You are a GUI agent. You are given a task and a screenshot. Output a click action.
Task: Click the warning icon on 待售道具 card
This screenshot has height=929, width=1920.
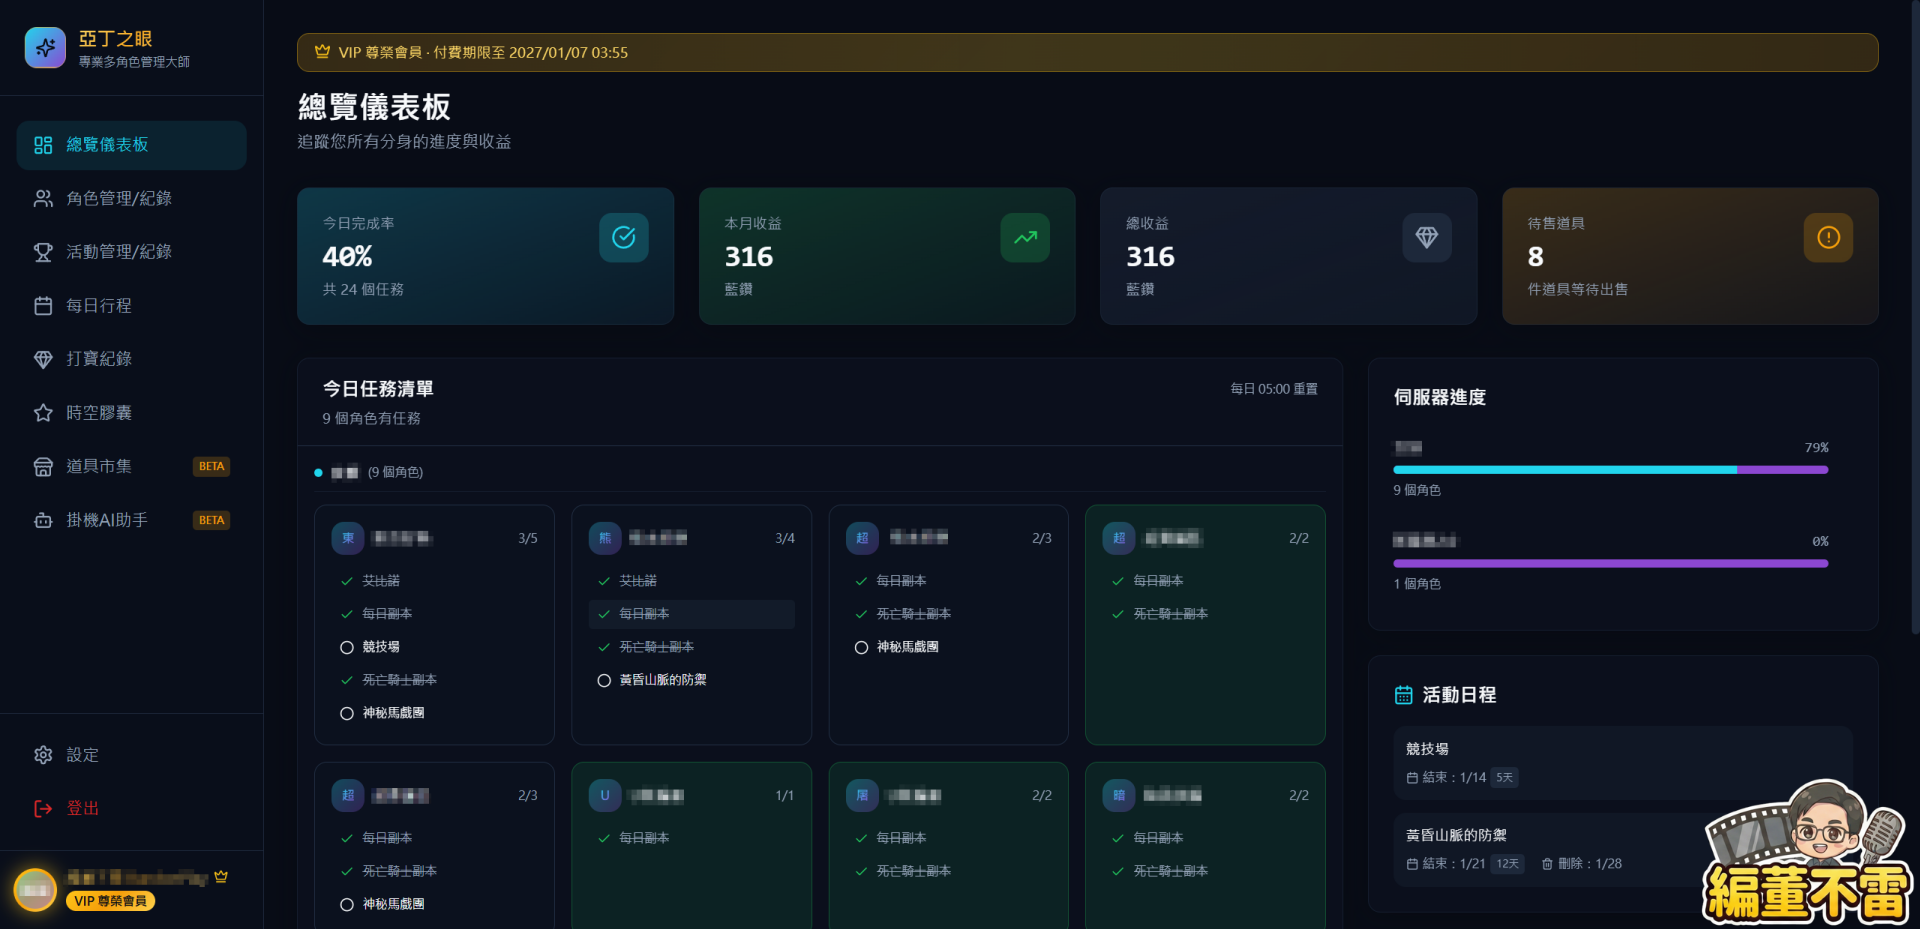[1828, 237]
